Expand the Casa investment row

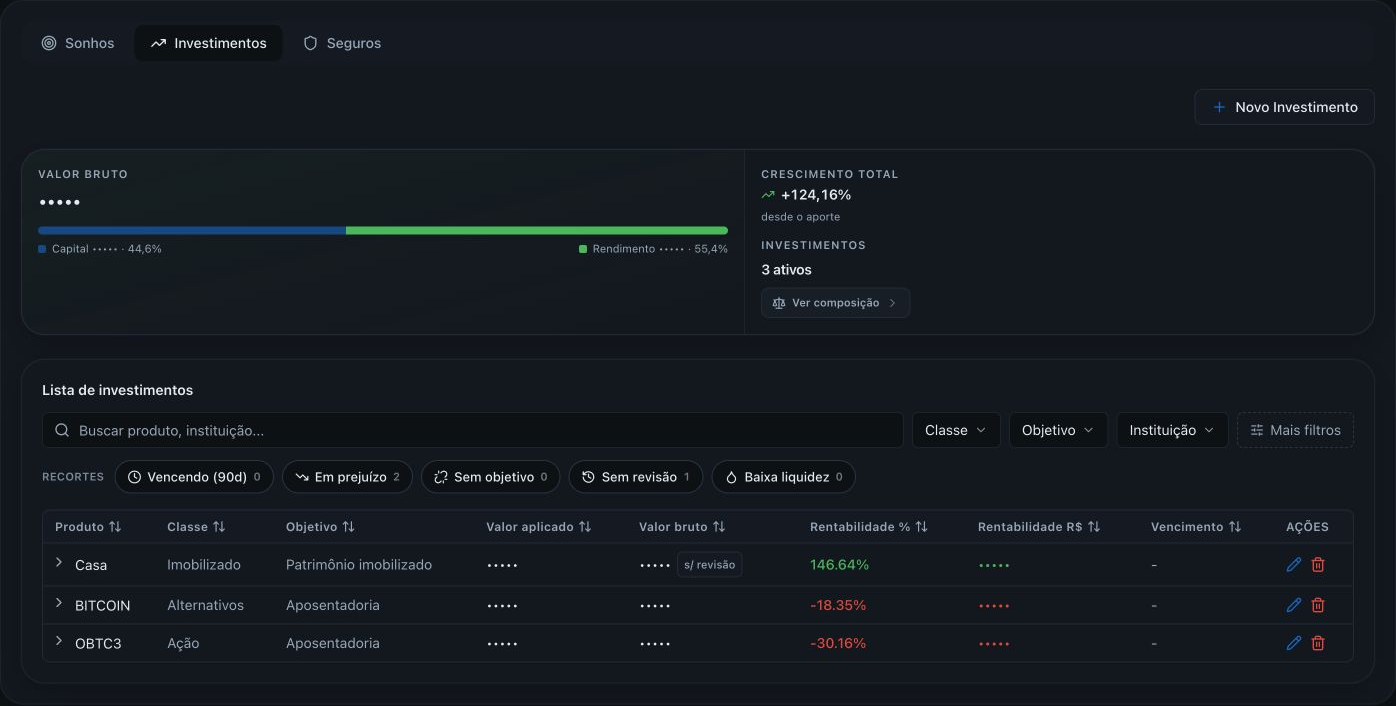(59, 564)
